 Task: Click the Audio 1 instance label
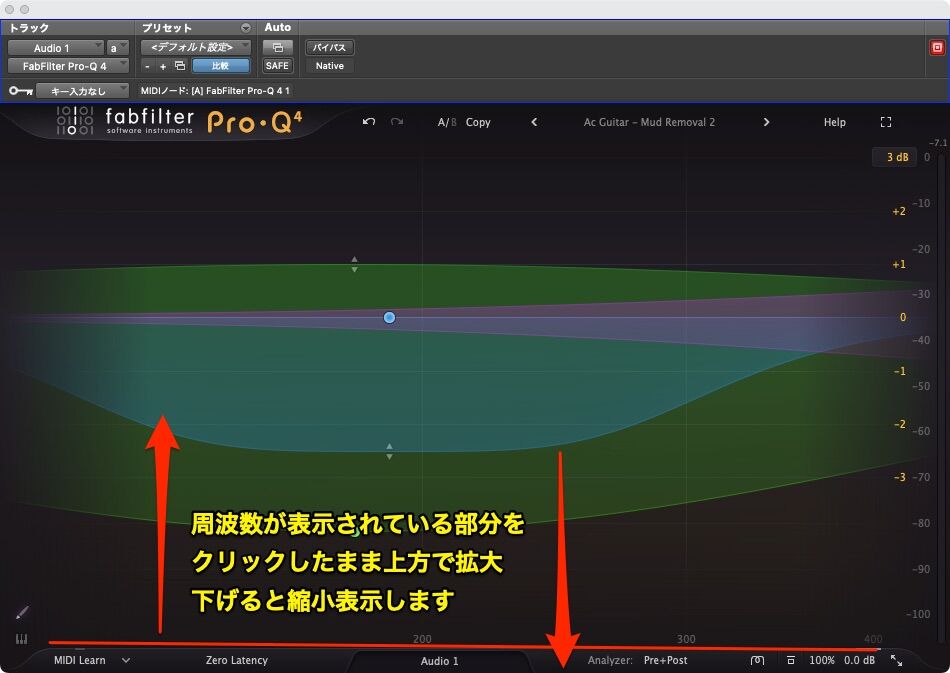(439, 661)
